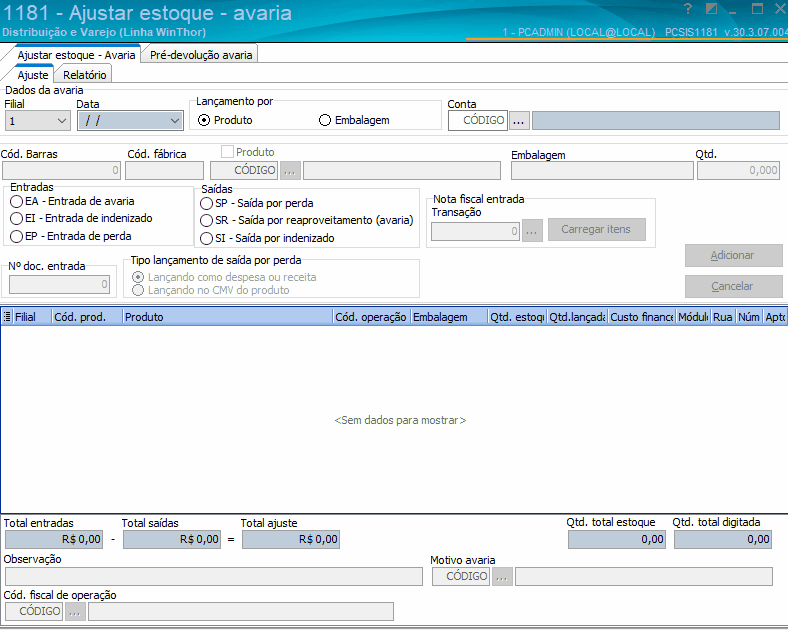Click the Carregar itens button

tap(597, 230)
